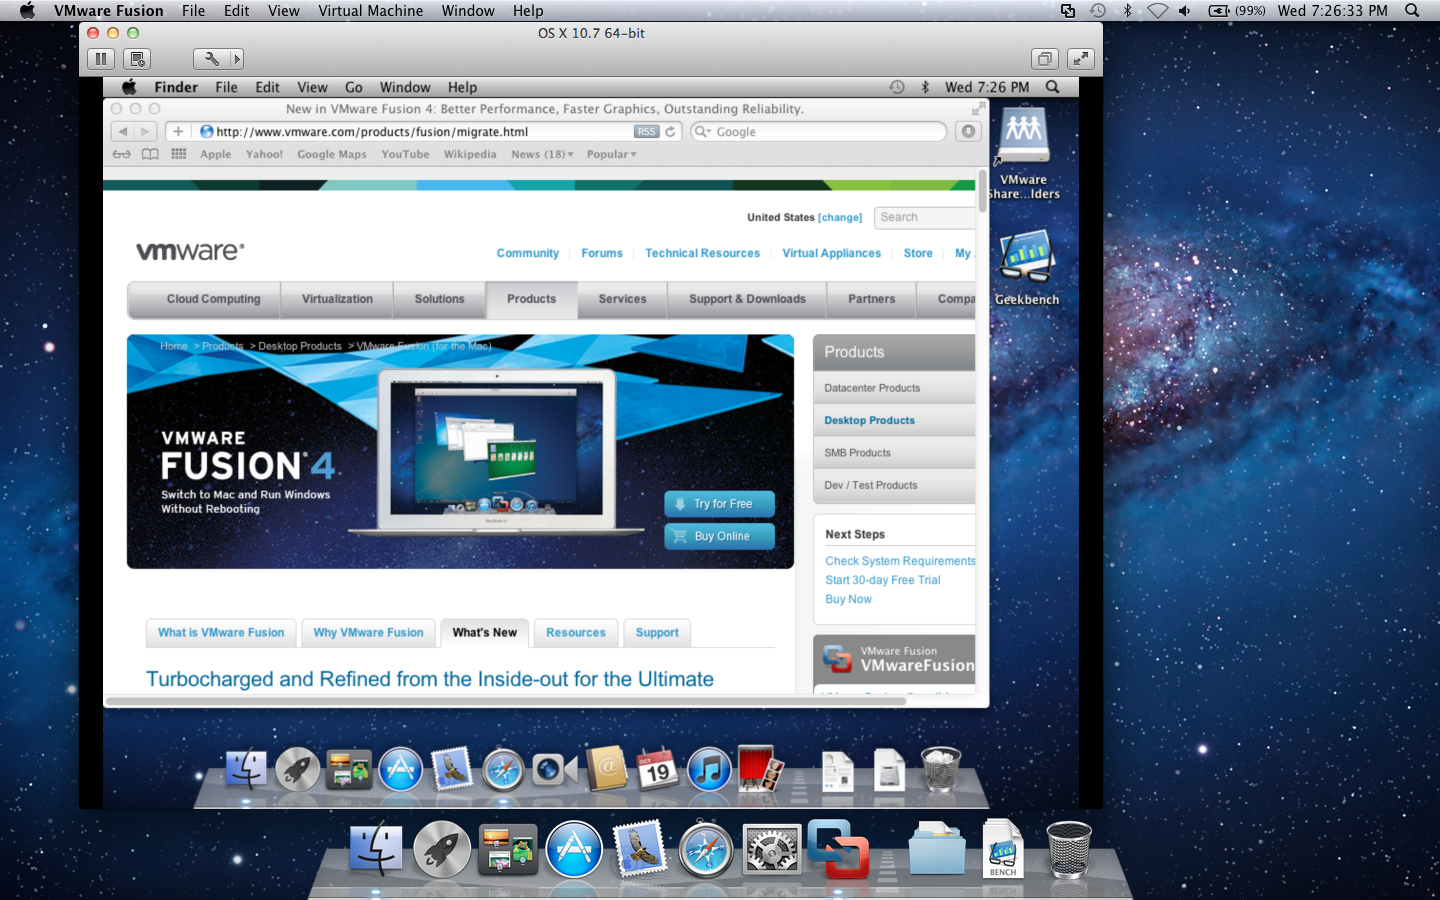Image resolution: width=1440 pixels, height=900 pixels.
Task: Open System Preferences from the host dock
Action: tap(771, 851)
